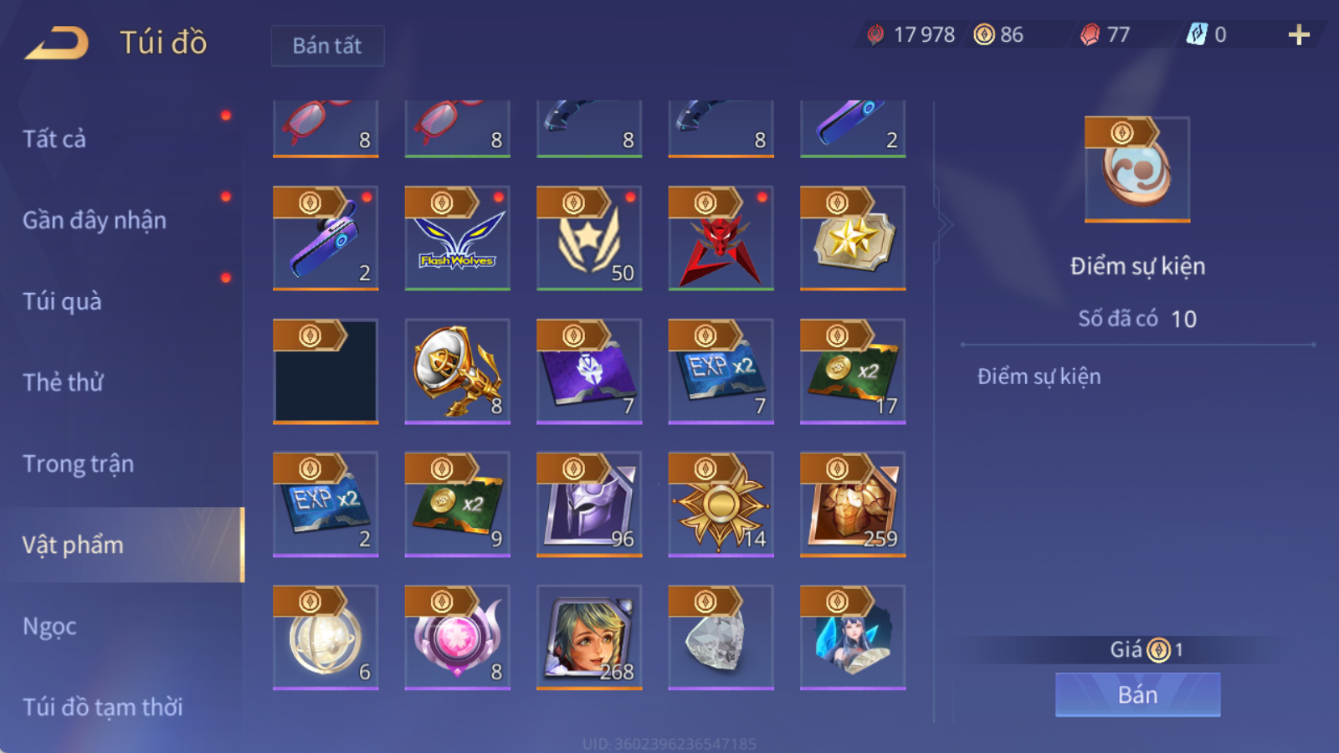Add currency with the plus icon
The height and width of the screenshot is (753, 1339).
click(1299, 35)
